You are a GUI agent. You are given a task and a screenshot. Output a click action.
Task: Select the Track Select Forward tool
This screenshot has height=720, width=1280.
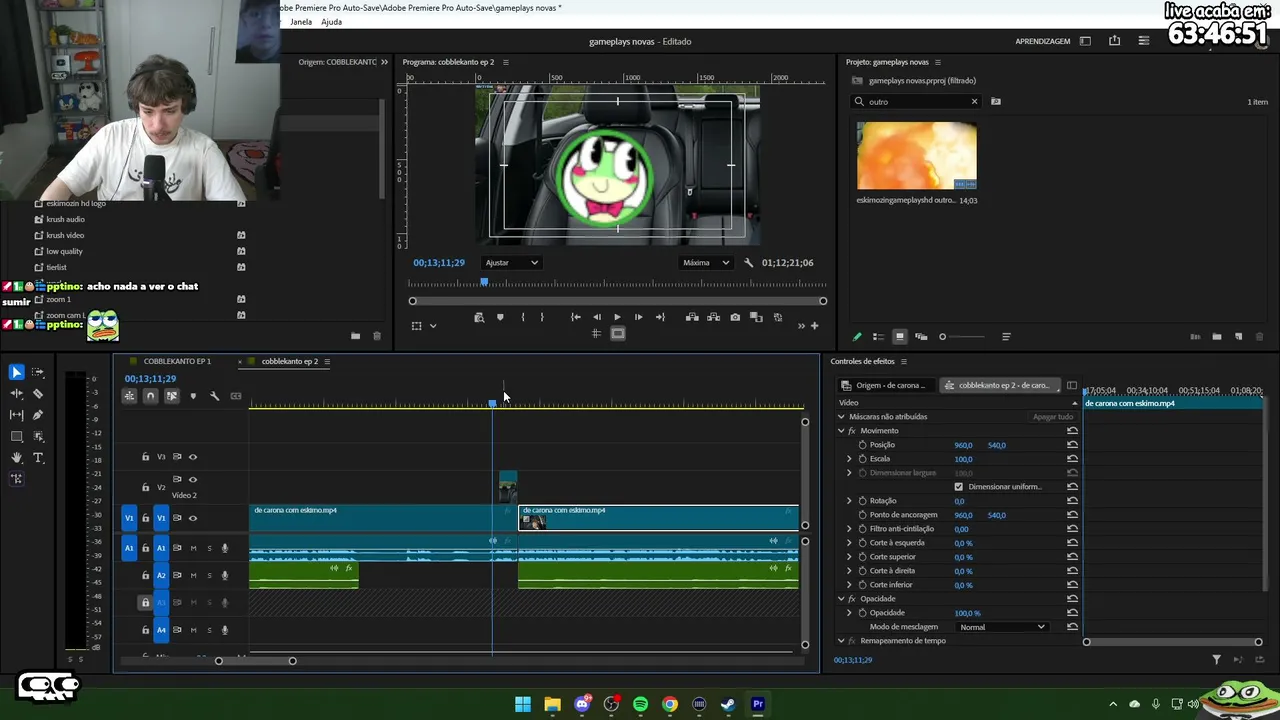click(x=38, y=372)
